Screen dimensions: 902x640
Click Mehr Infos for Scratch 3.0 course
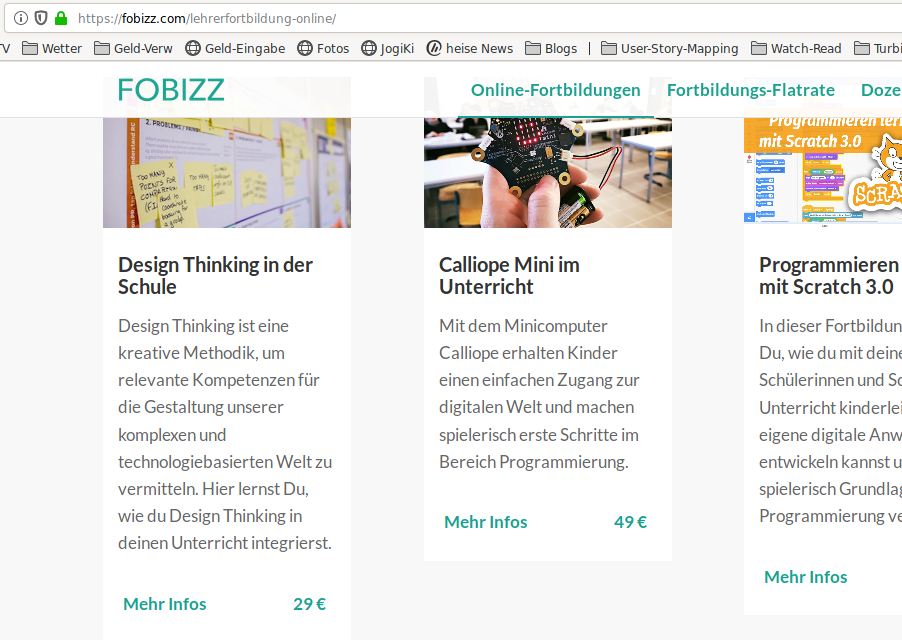coord(805,577)
